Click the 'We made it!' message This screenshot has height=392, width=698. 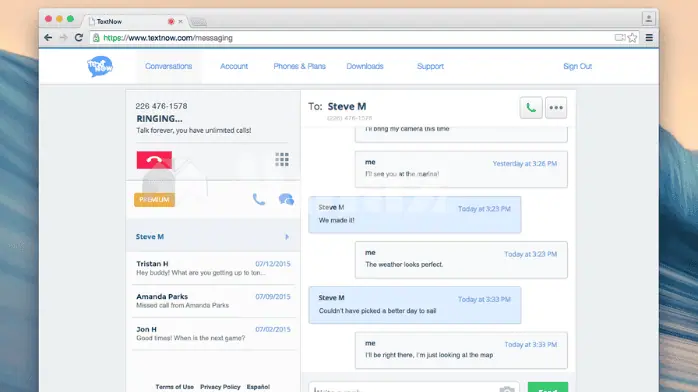coord(414,214)
